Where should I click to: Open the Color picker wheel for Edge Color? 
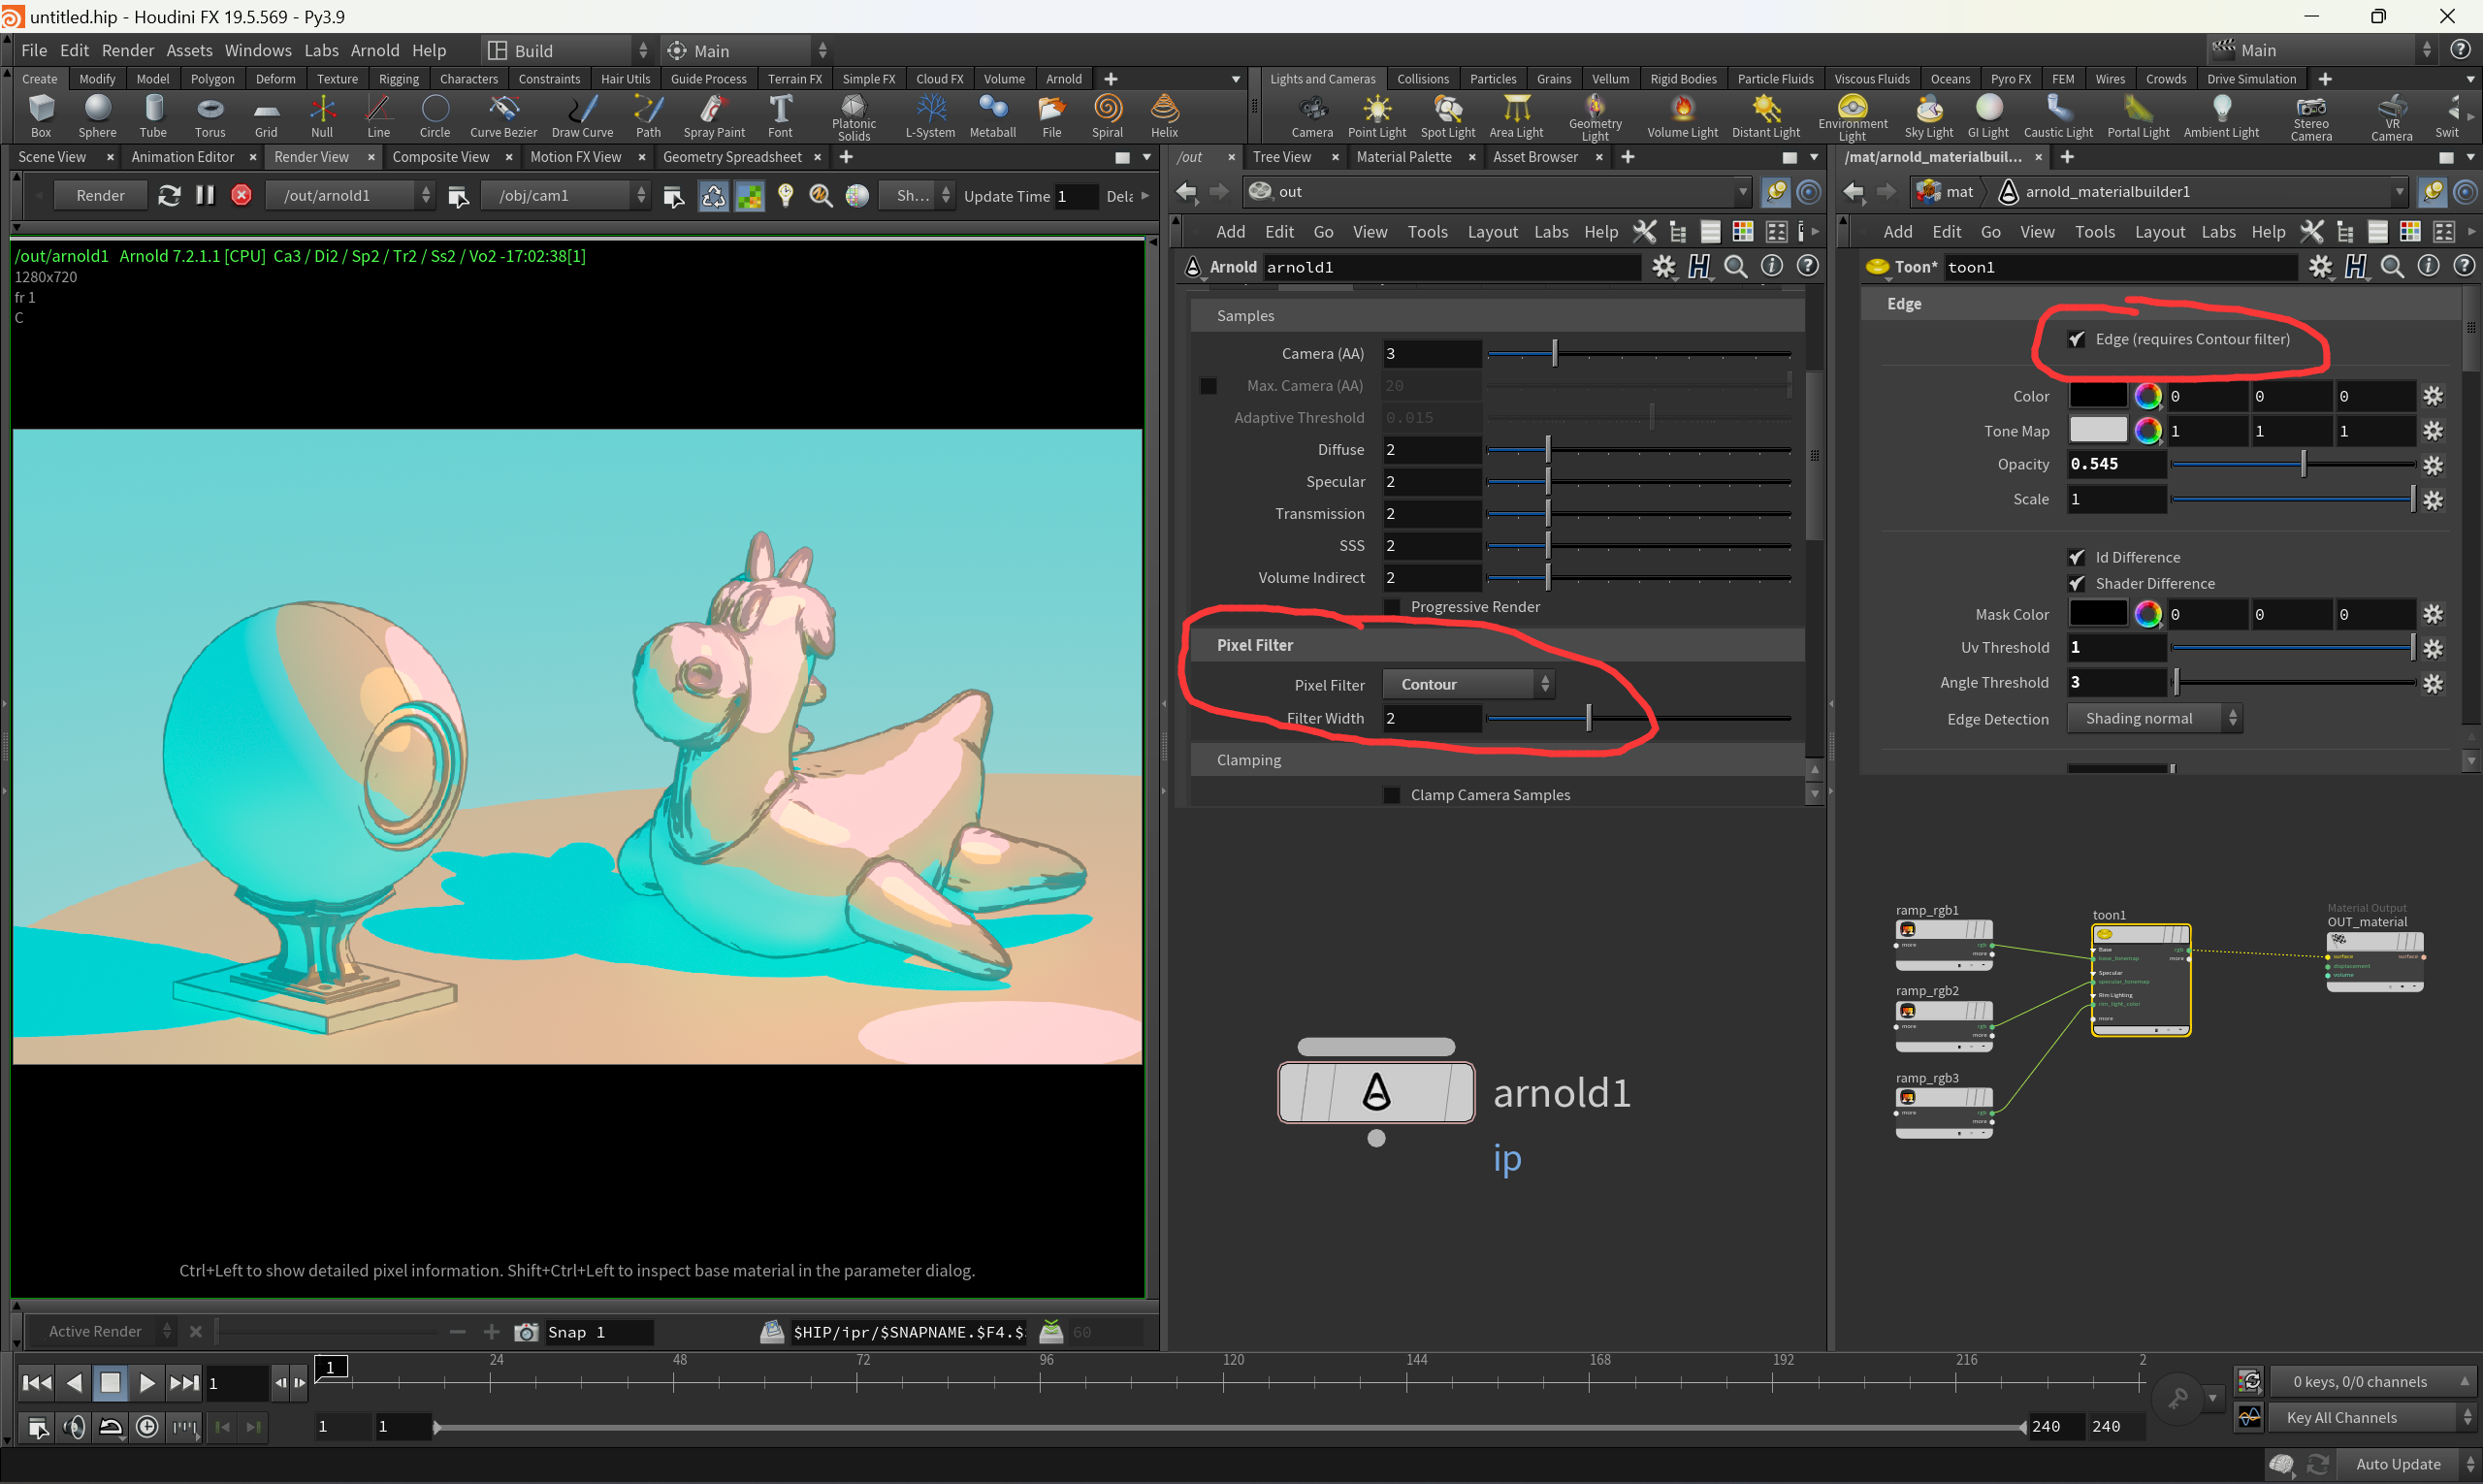2147,396
